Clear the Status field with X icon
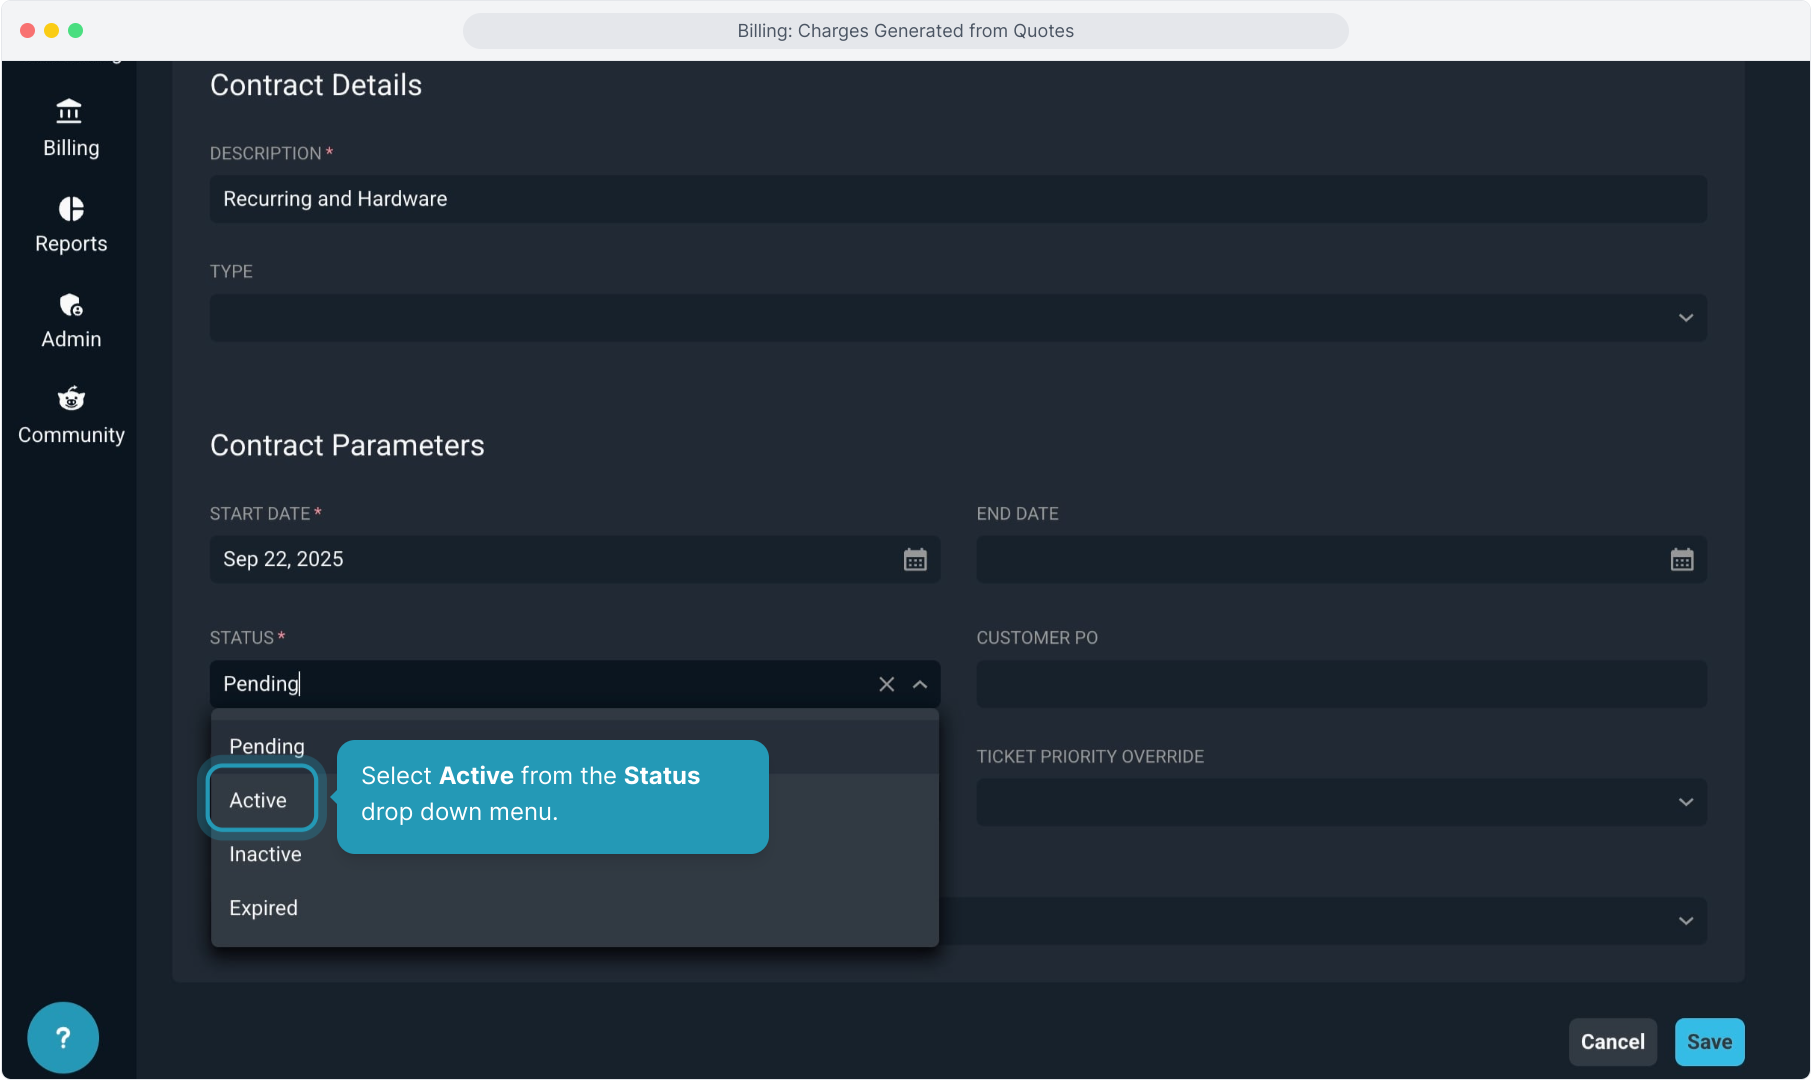 pos(886,685)
